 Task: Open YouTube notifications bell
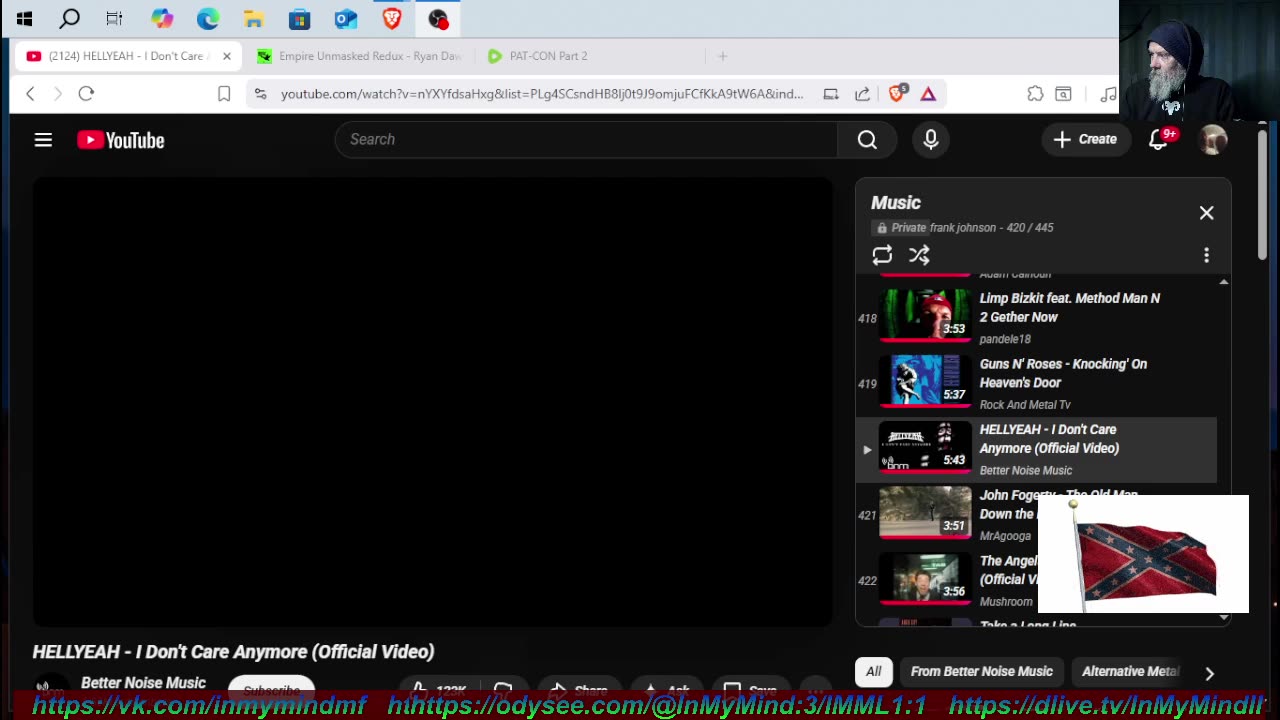1159,140
